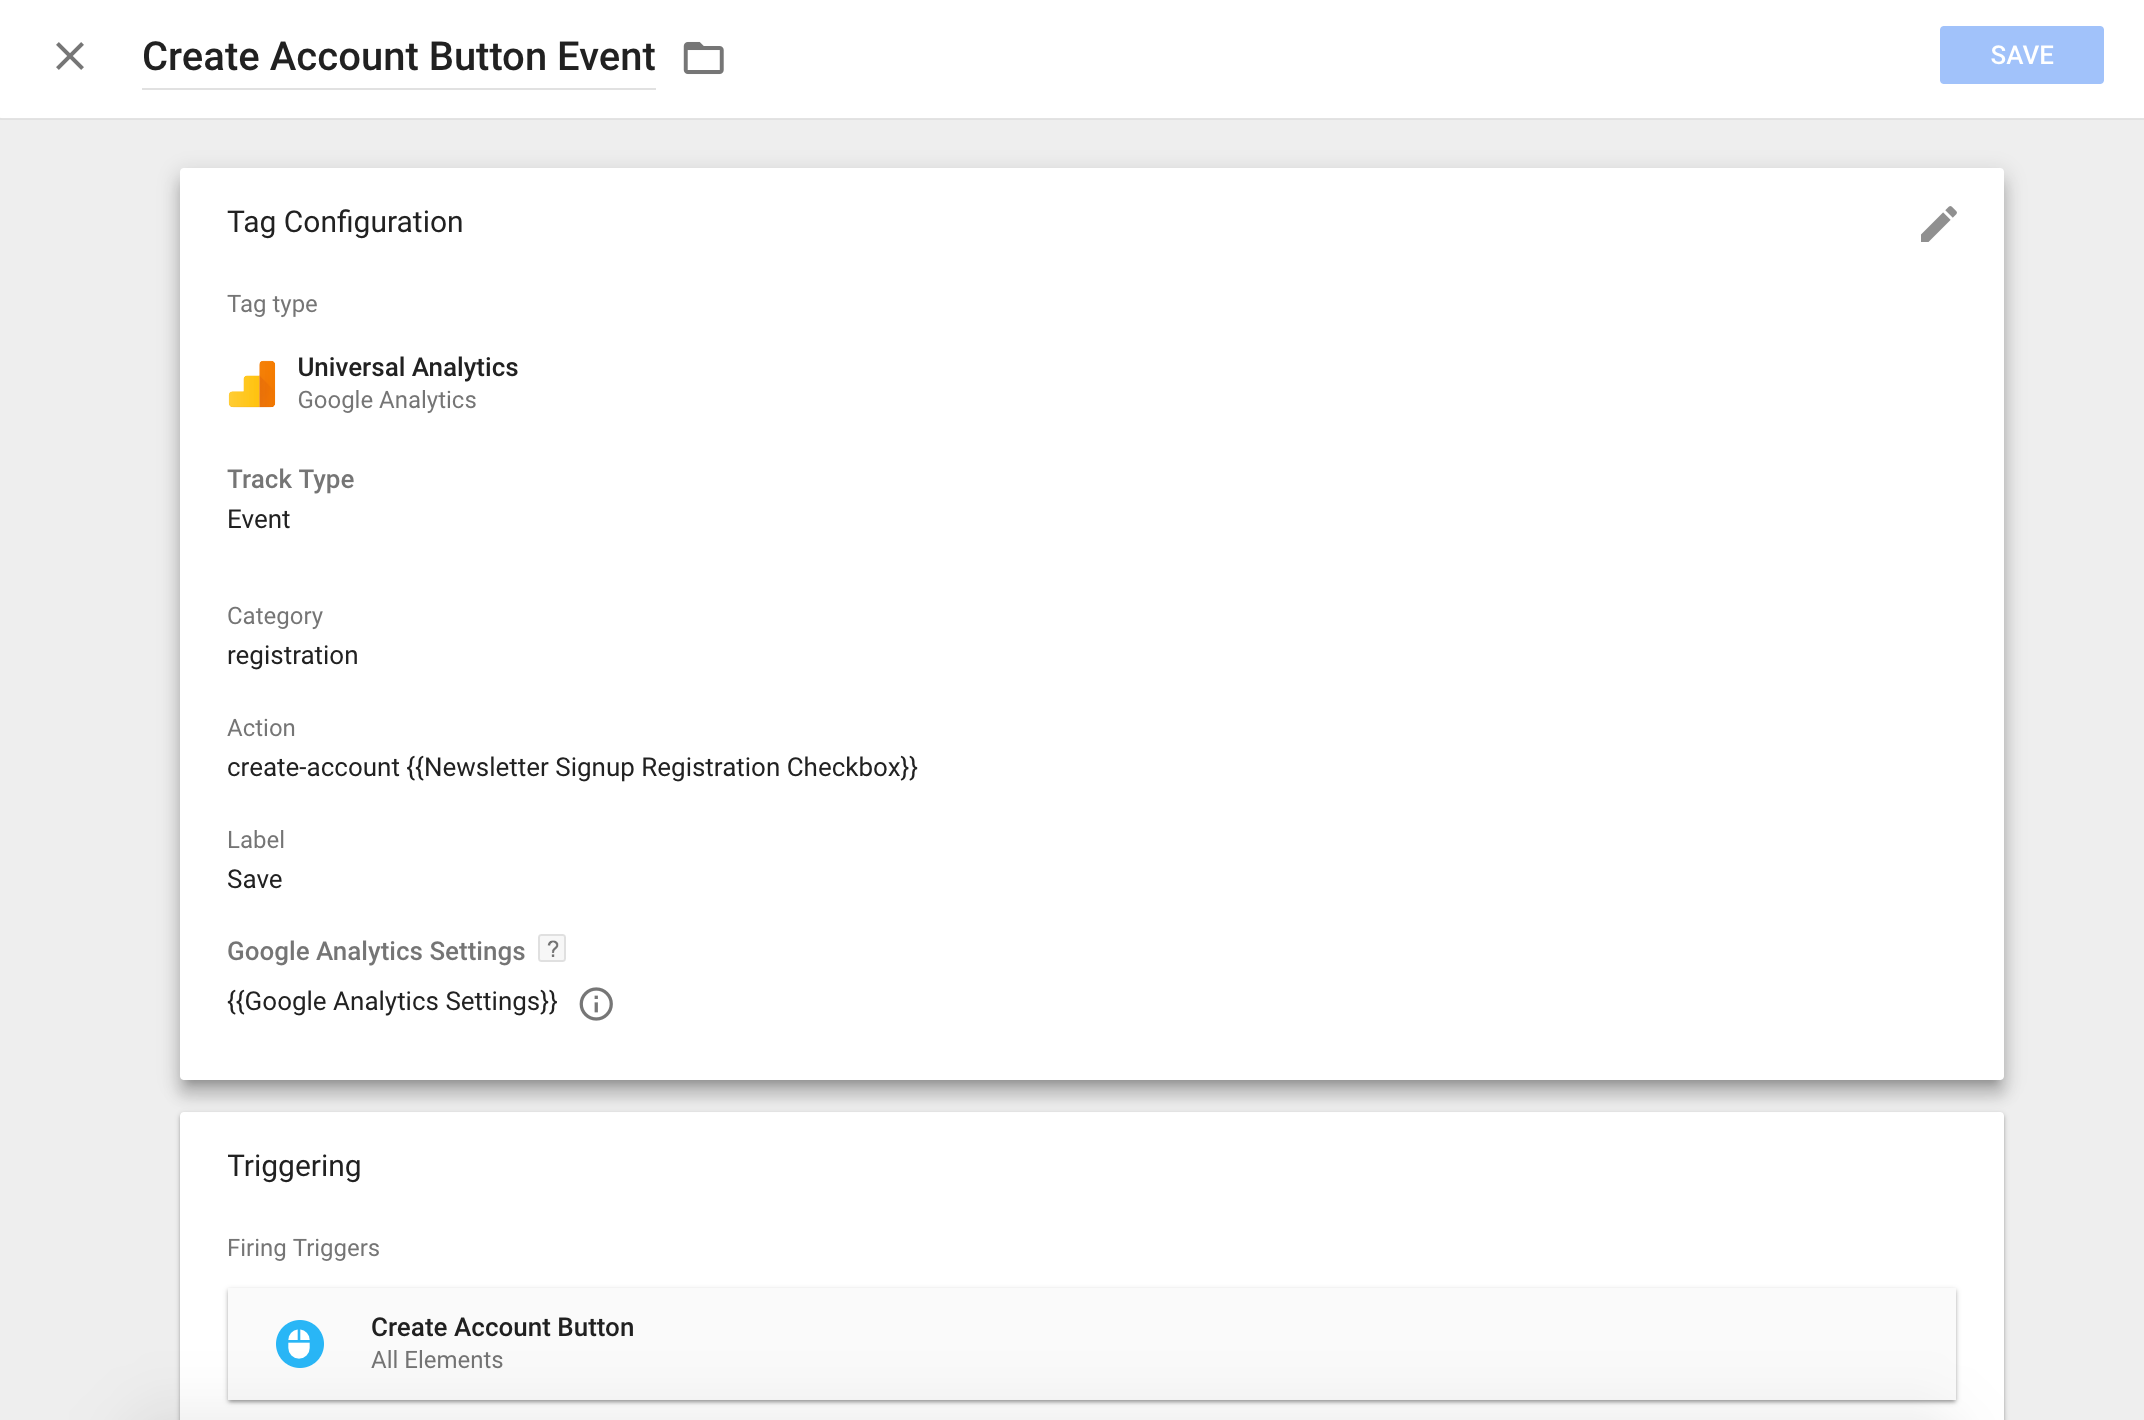Image resolution: width=2144 pixels, height=1420 pixels.
Task: Click the info icon beside {{Google Analytics Settings}}
Action: coord(596,1003)
